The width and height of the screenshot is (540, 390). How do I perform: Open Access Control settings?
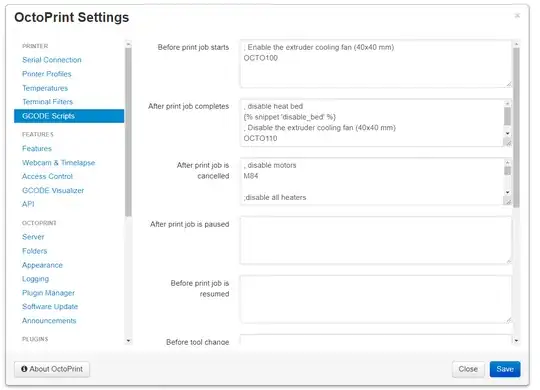coord(47,177)
